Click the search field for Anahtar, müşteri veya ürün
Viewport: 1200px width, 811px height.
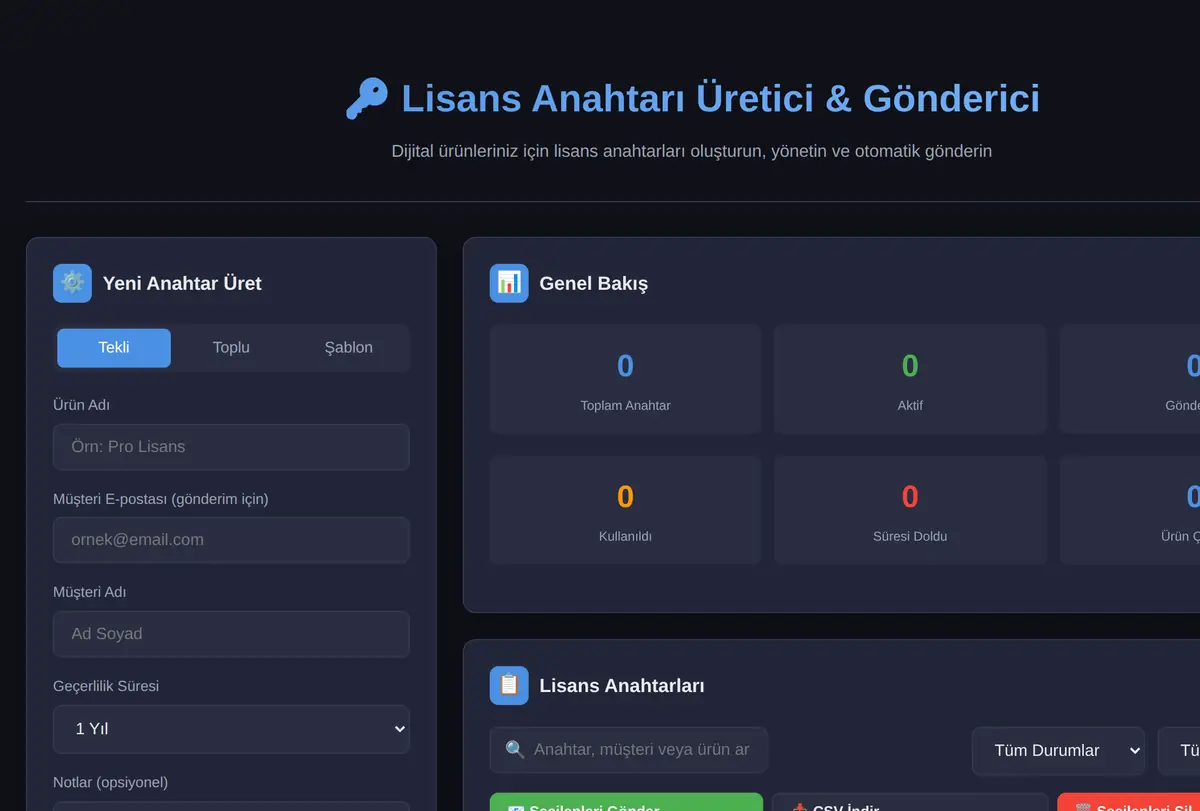628,750
